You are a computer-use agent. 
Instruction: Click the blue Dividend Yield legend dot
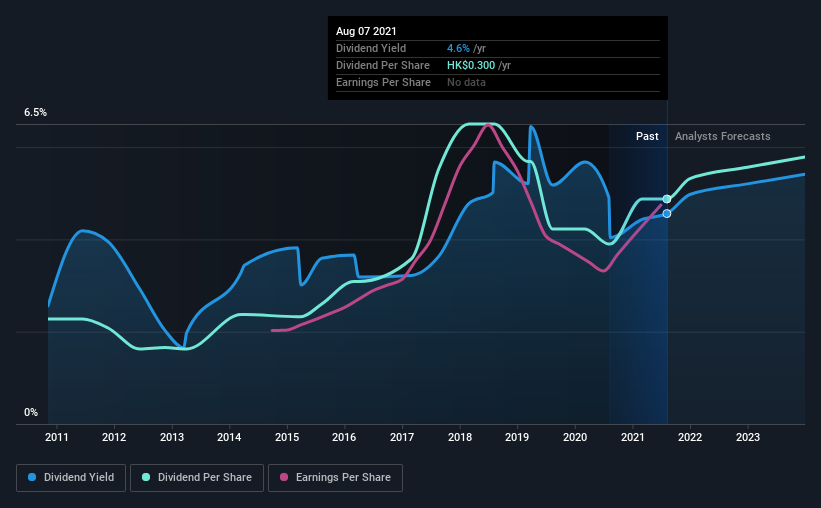point(32,477)
